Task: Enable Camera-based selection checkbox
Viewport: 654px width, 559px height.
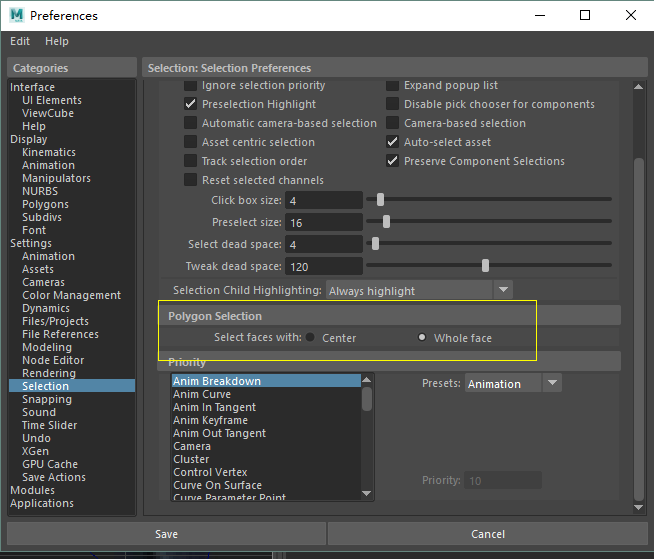Action: click(x=392, y=123)
